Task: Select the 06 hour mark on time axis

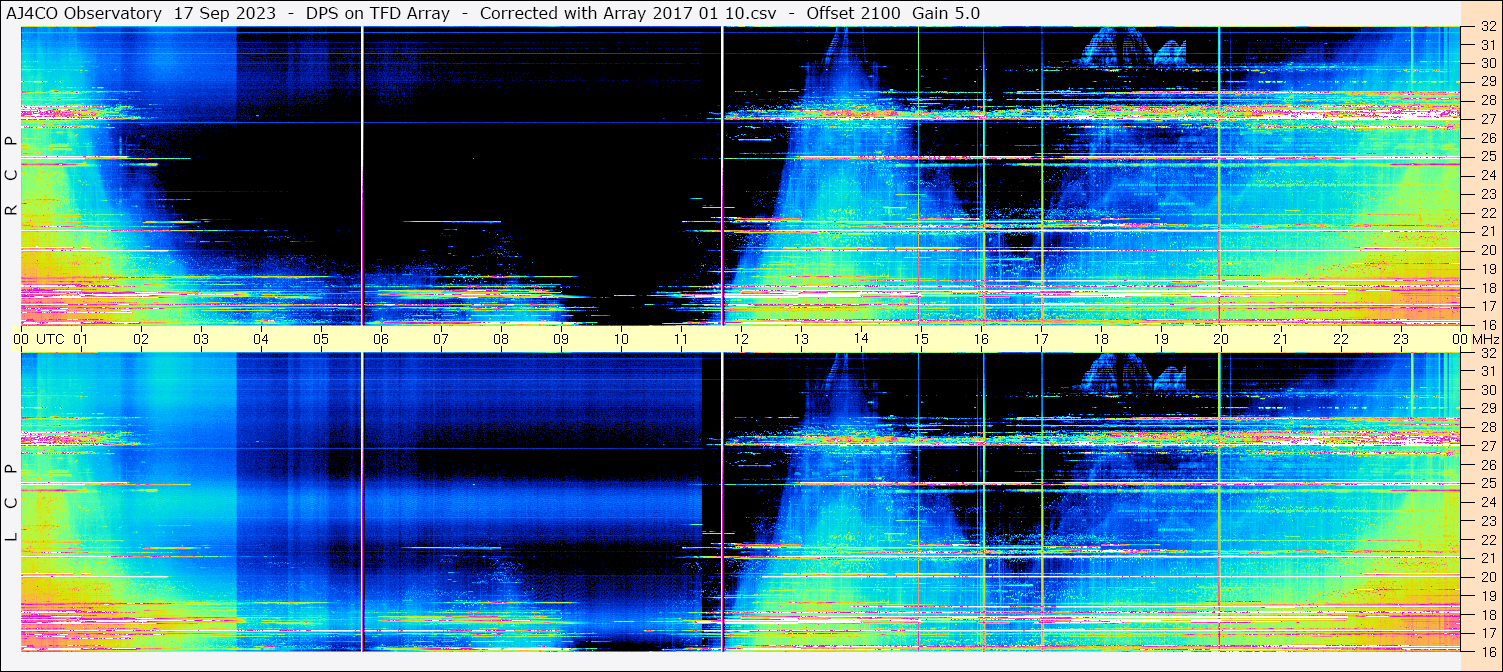Action: click(x=381, y=339)
